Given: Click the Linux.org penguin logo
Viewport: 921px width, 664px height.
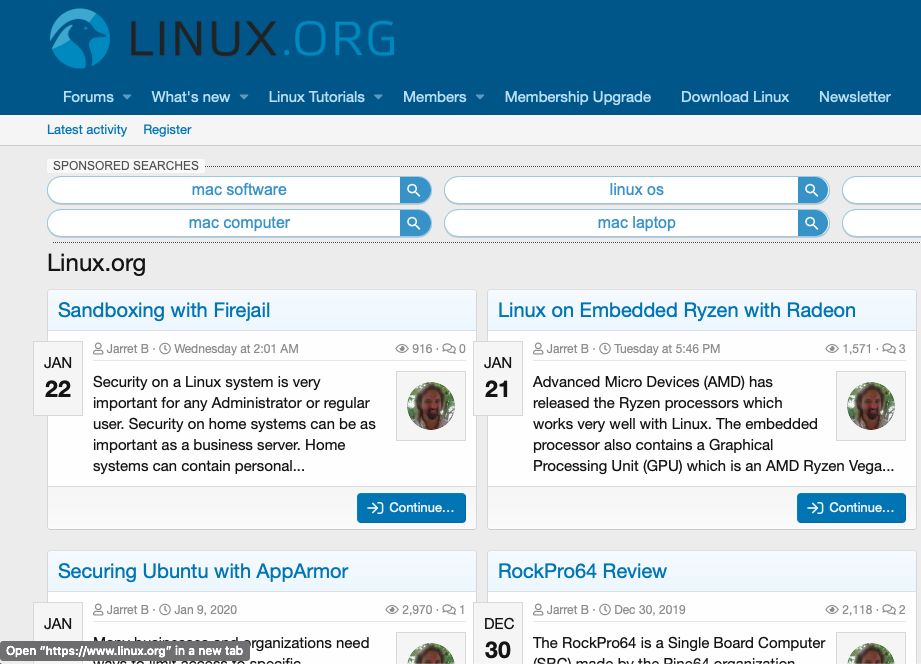Looking at the screenshot, I should tap(80, 38).
